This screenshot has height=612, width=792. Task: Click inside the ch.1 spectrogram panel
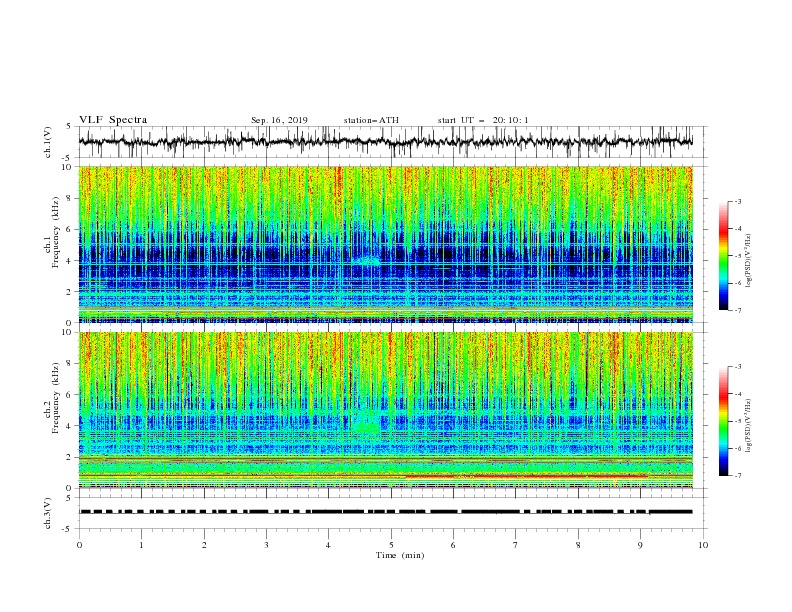click(x=385, y=244)
